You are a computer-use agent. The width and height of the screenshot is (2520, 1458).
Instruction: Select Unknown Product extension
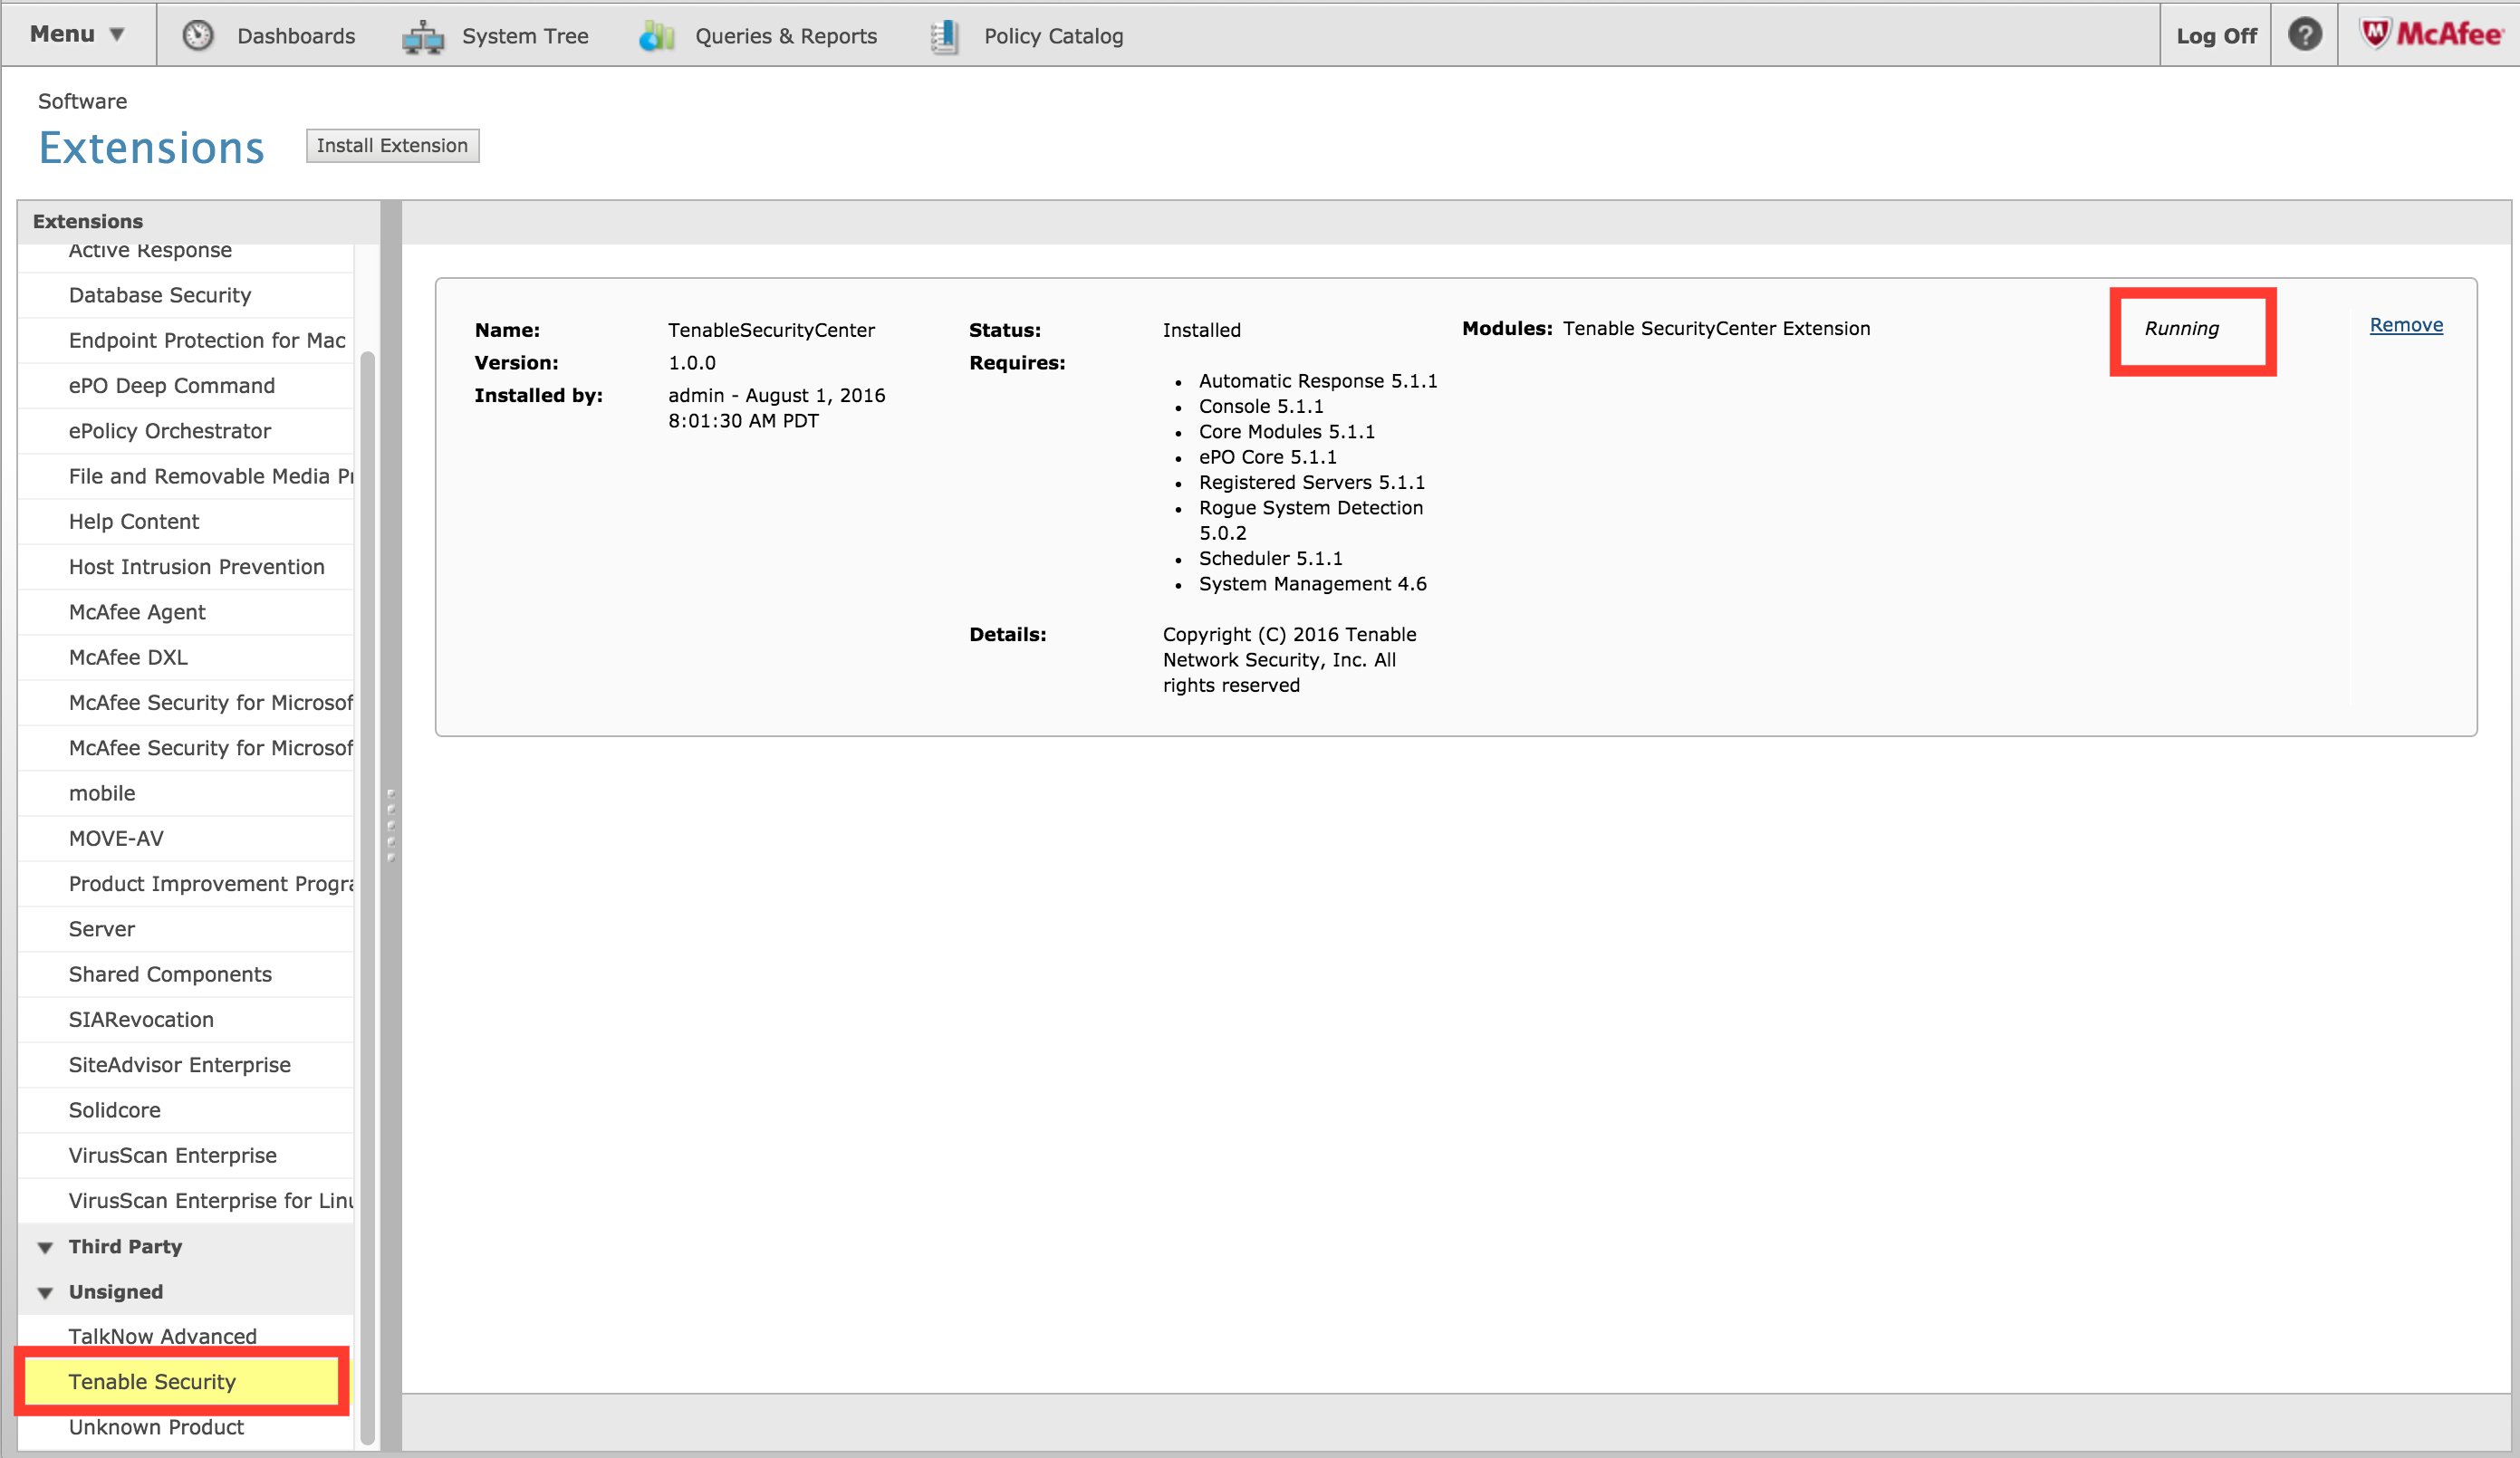[186, 1427]
